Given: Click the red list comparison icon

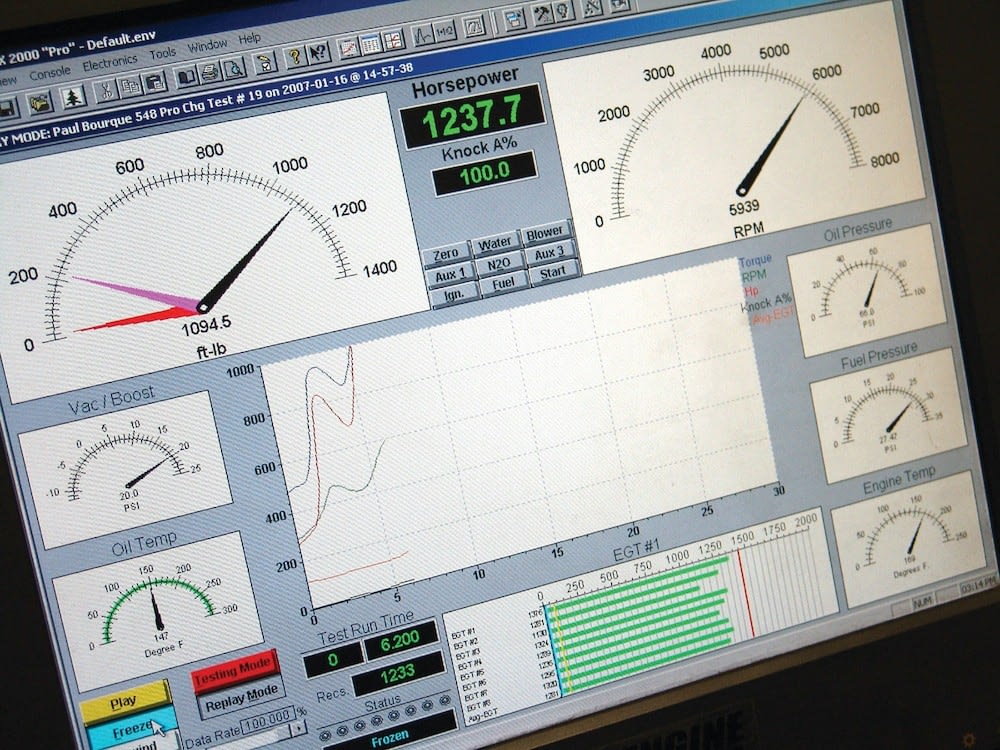Looking at the screenshot, I should (x=393, y=40).
